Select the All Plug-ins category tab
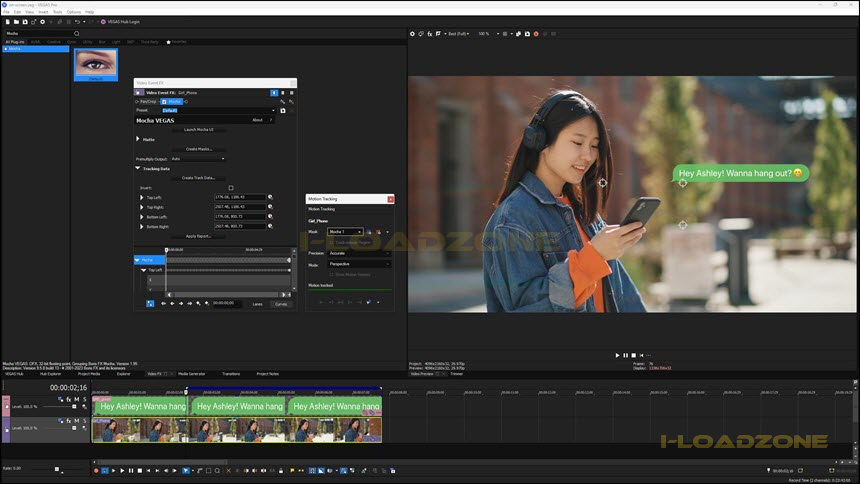 pyautogui.click(x=15, y=42)
